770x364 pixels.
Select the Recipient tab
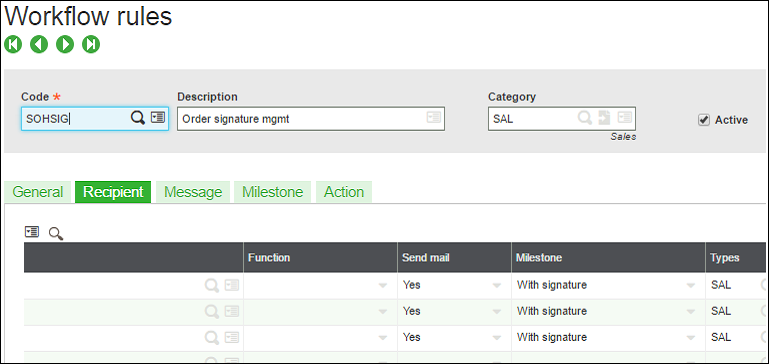pos(113,192)
